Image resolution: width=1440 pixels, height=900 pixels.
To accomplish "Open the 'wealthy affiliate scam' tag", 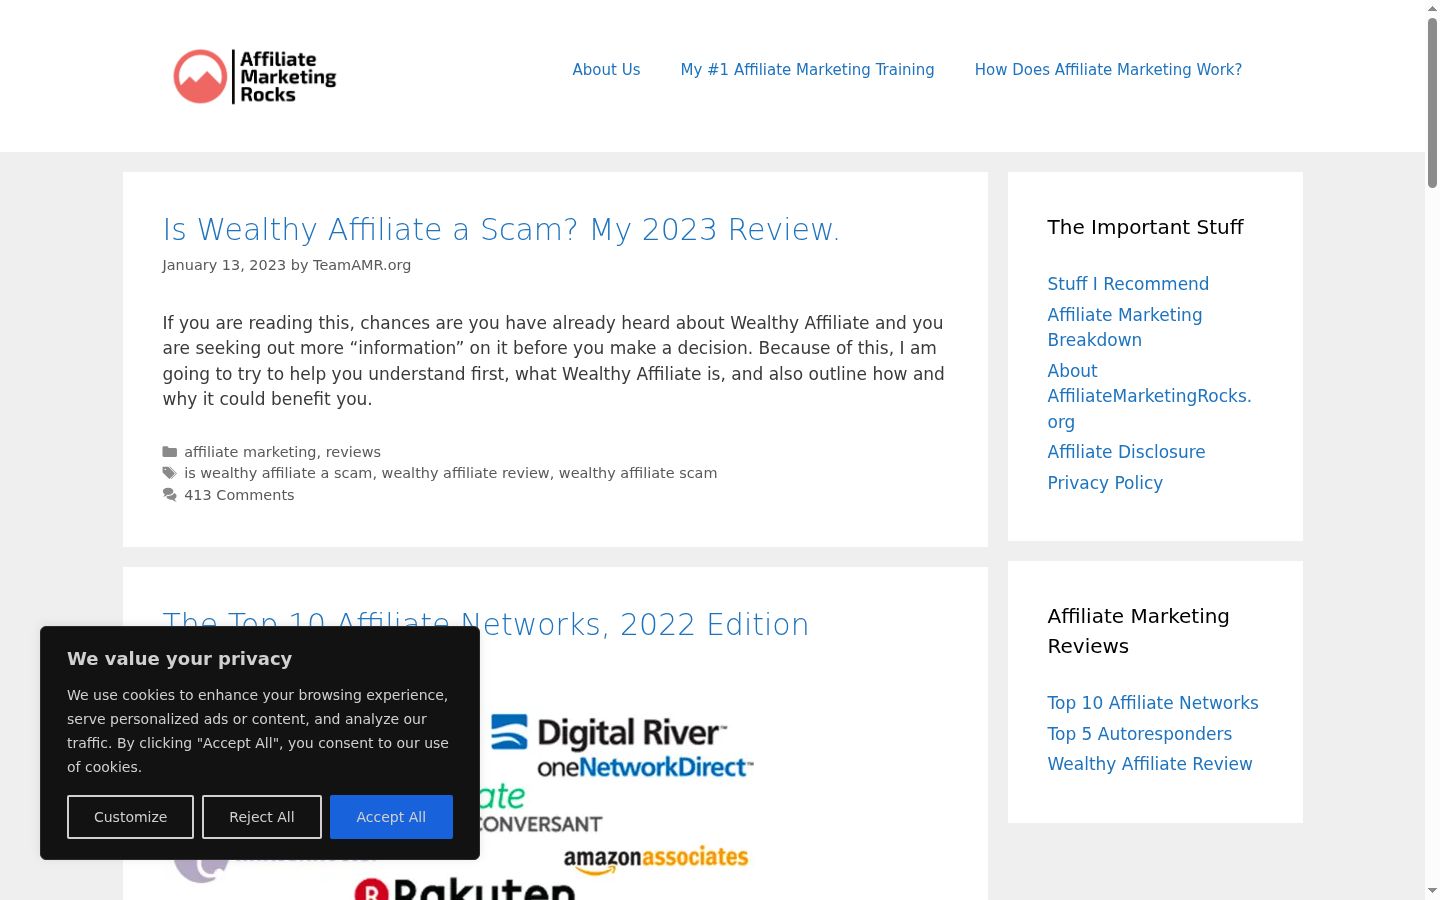I will pyautogui.click(x=638, y=473).
